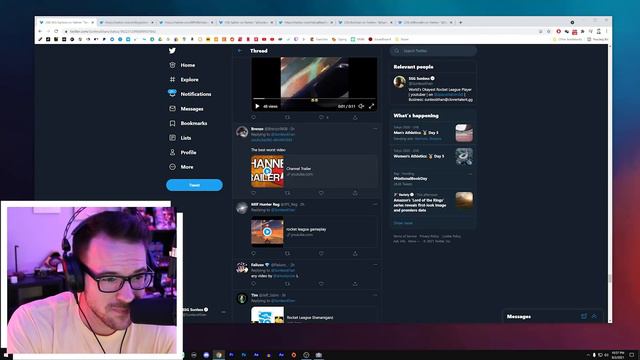Open options for #NationalBookDay trend
Screen dimensions: 640x360
[x=470, y=174]
